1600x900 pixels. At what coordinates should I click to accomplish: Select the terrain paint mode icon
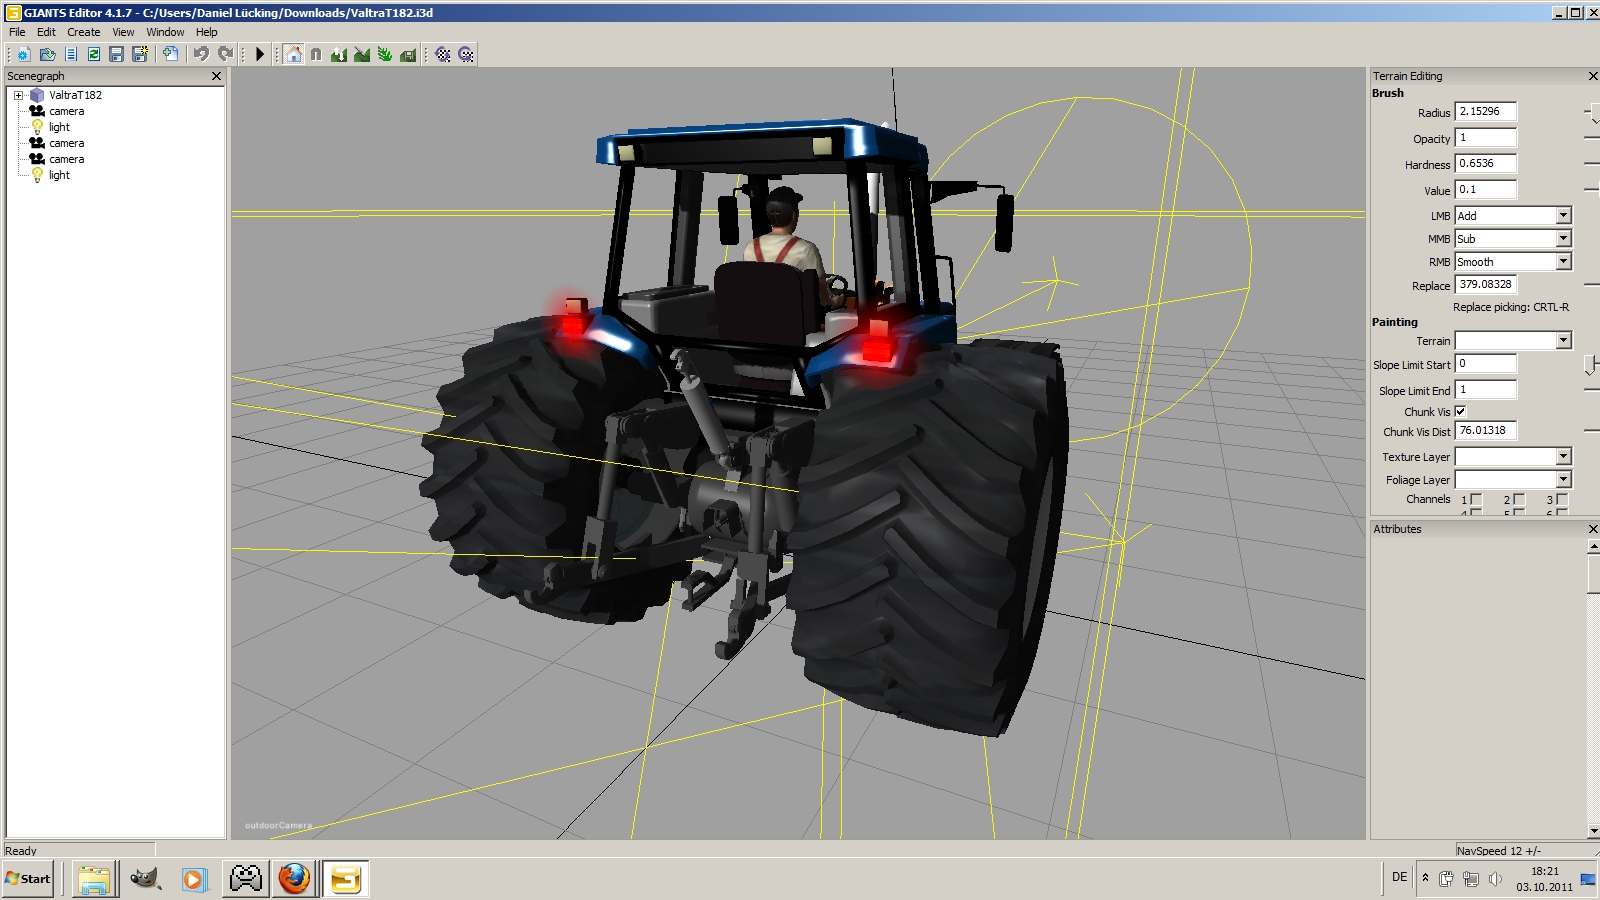[x=362, y=54]
